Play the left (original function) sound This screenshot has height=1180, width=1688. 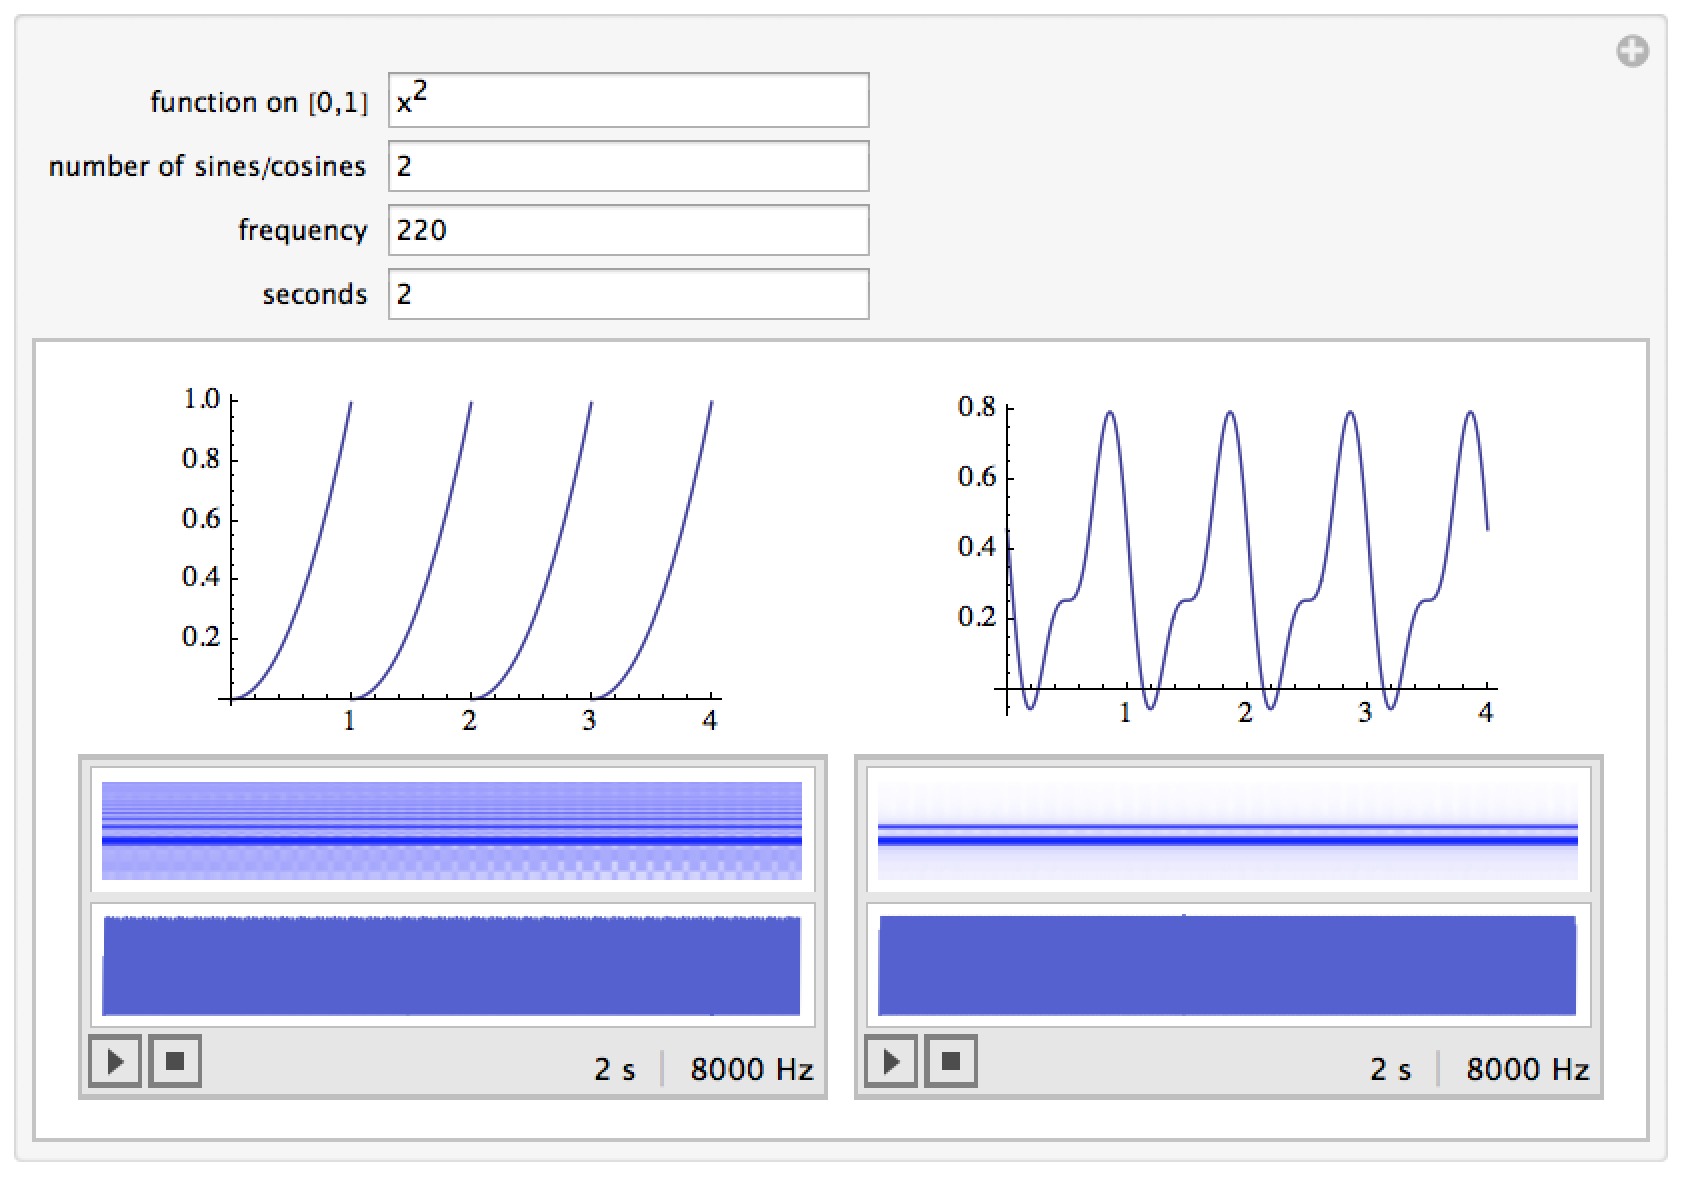pos(115,1061)
